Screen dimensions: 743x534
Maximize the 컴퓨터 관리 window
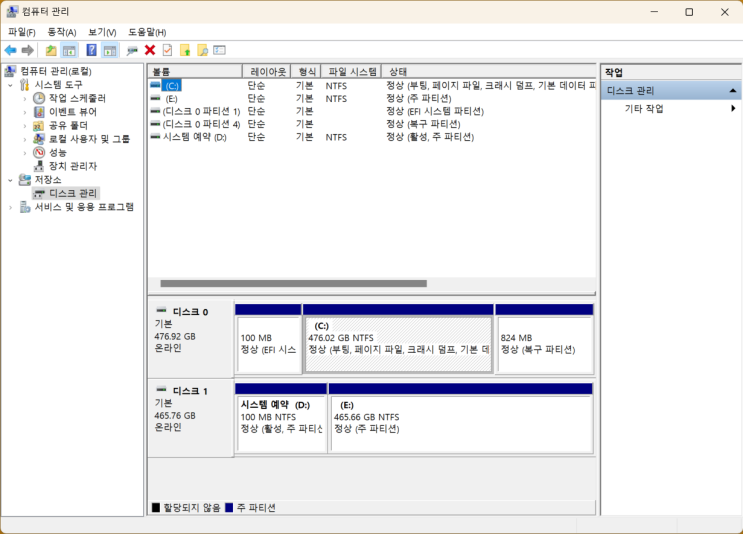(x=689, y=12)
